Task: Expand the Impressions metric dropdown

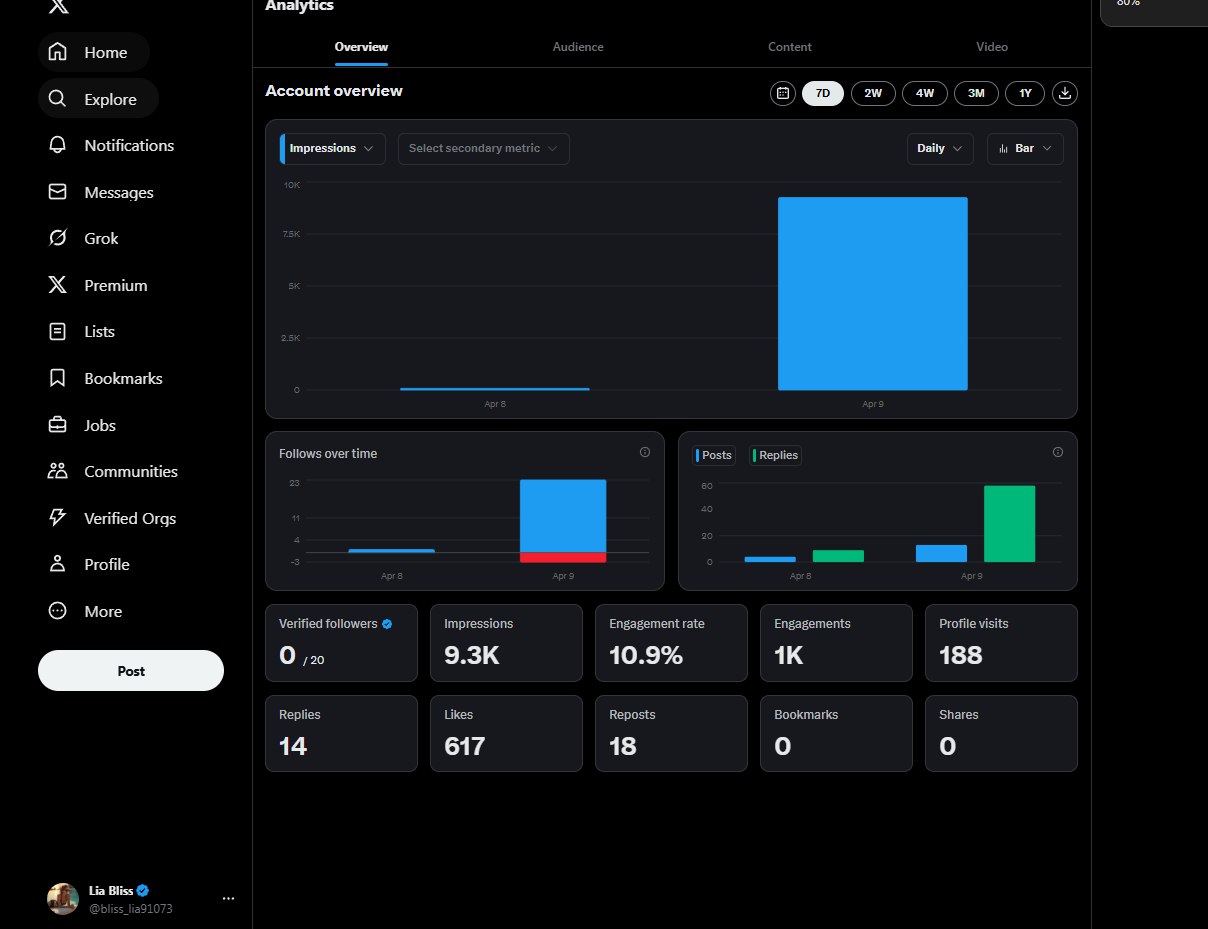Action: point(332,148)
